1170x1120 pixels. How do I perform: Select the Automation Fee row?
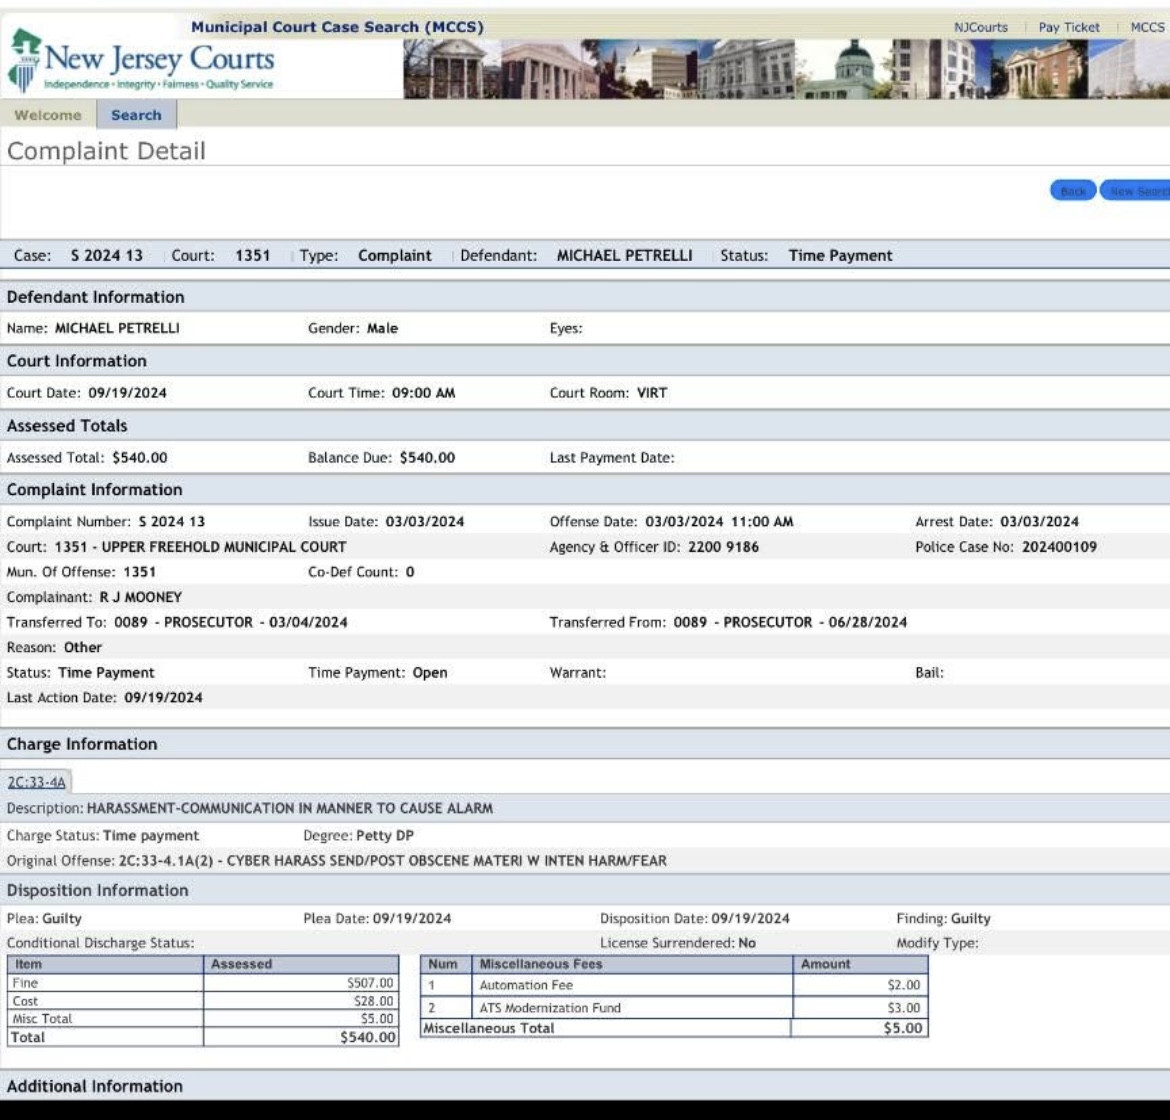(x=675, y=986)
